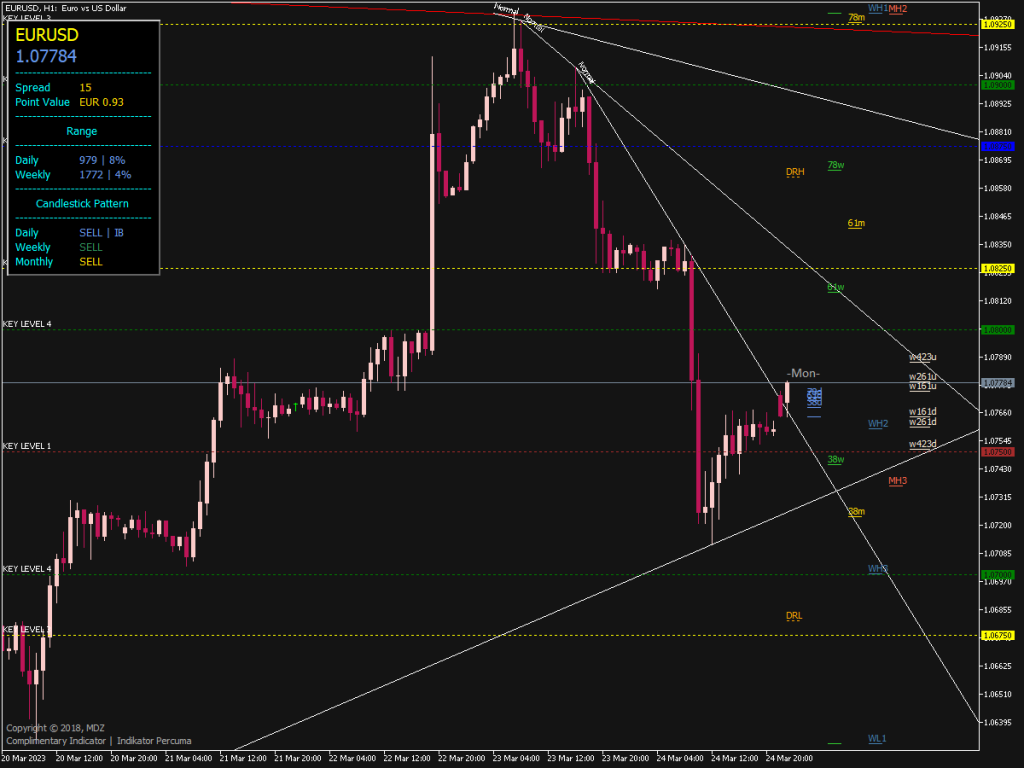The image size is (1024, 768).
Task: Click the 78w Fibonacci label
Action: [x=836, y=165]
